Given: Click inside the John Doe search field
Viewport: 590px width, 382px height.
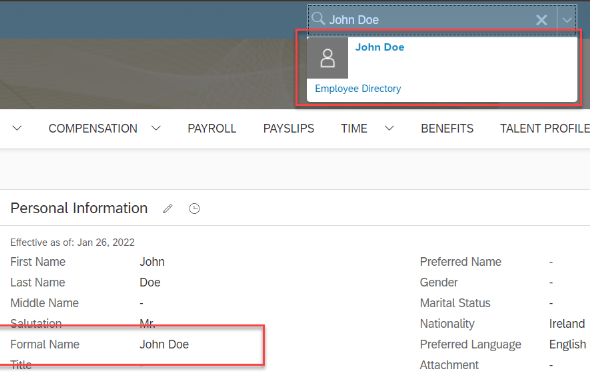Looking at the screenshot, I should [x=429, y=20].
